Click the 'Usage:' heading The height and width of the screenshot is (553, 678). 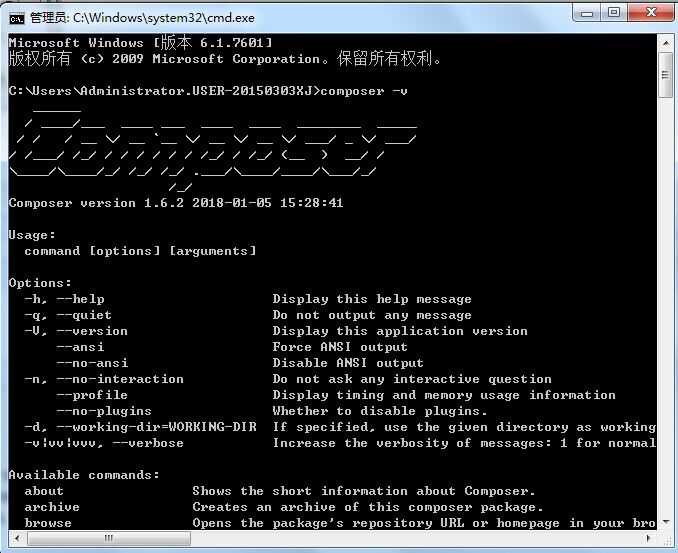[x=32, y=235]
